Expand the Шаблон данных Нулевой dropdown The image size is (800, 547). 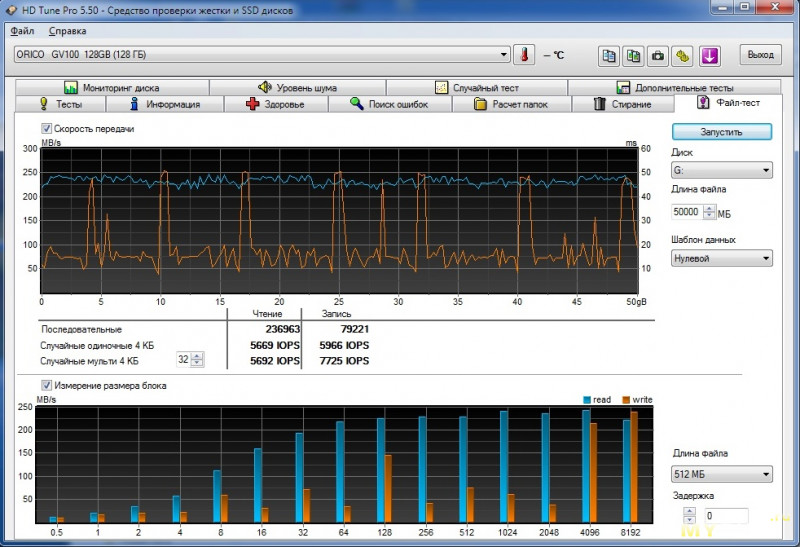tap(722, 258)
